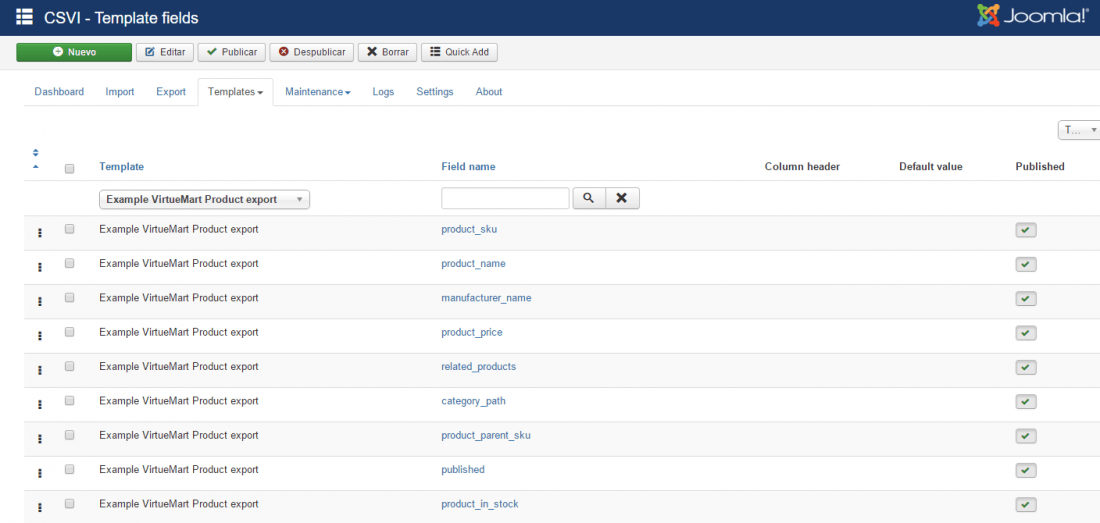Open the template filter dropdown

(x=205, y=199)
